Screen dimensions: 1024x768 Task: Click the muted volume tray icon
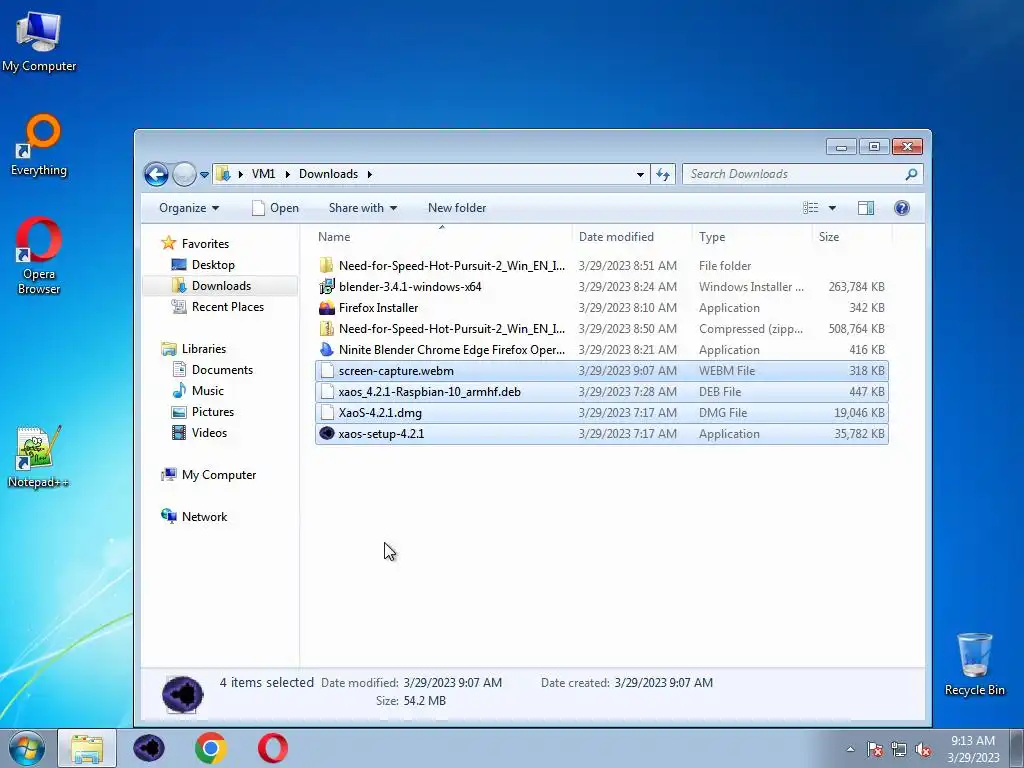[923, 749]
